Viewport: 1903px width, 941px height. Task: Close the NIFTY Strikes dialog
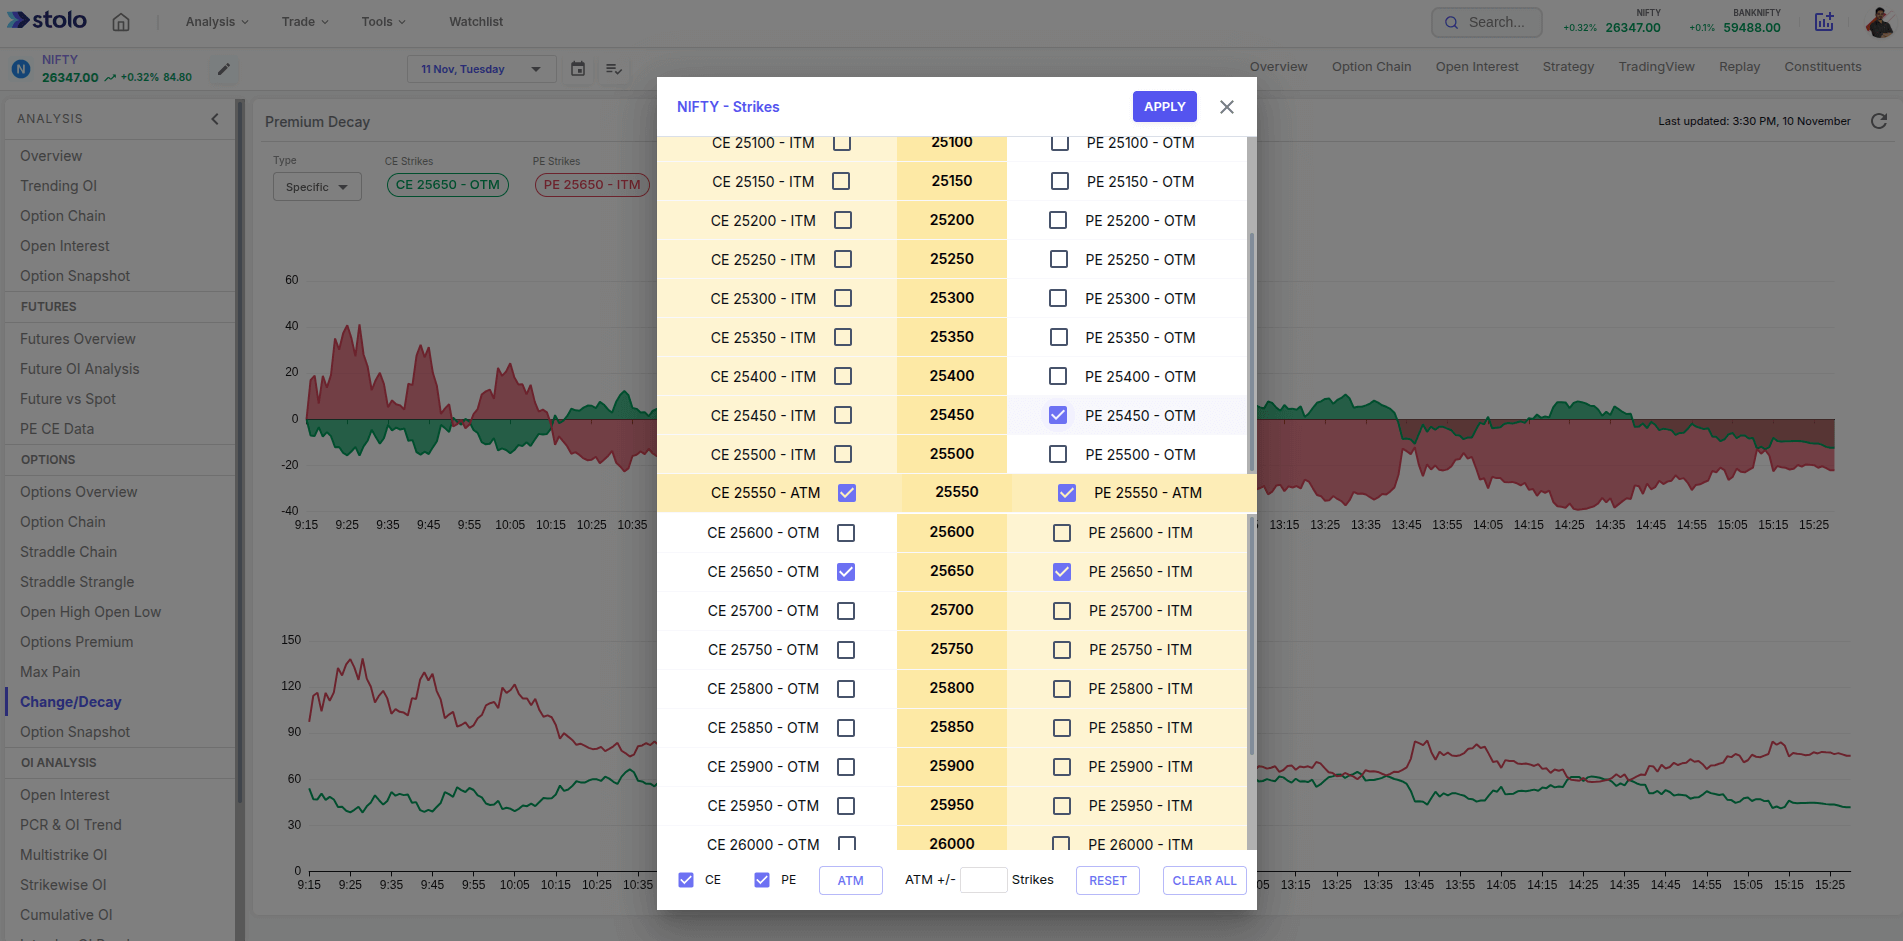tap(1227, 107)
